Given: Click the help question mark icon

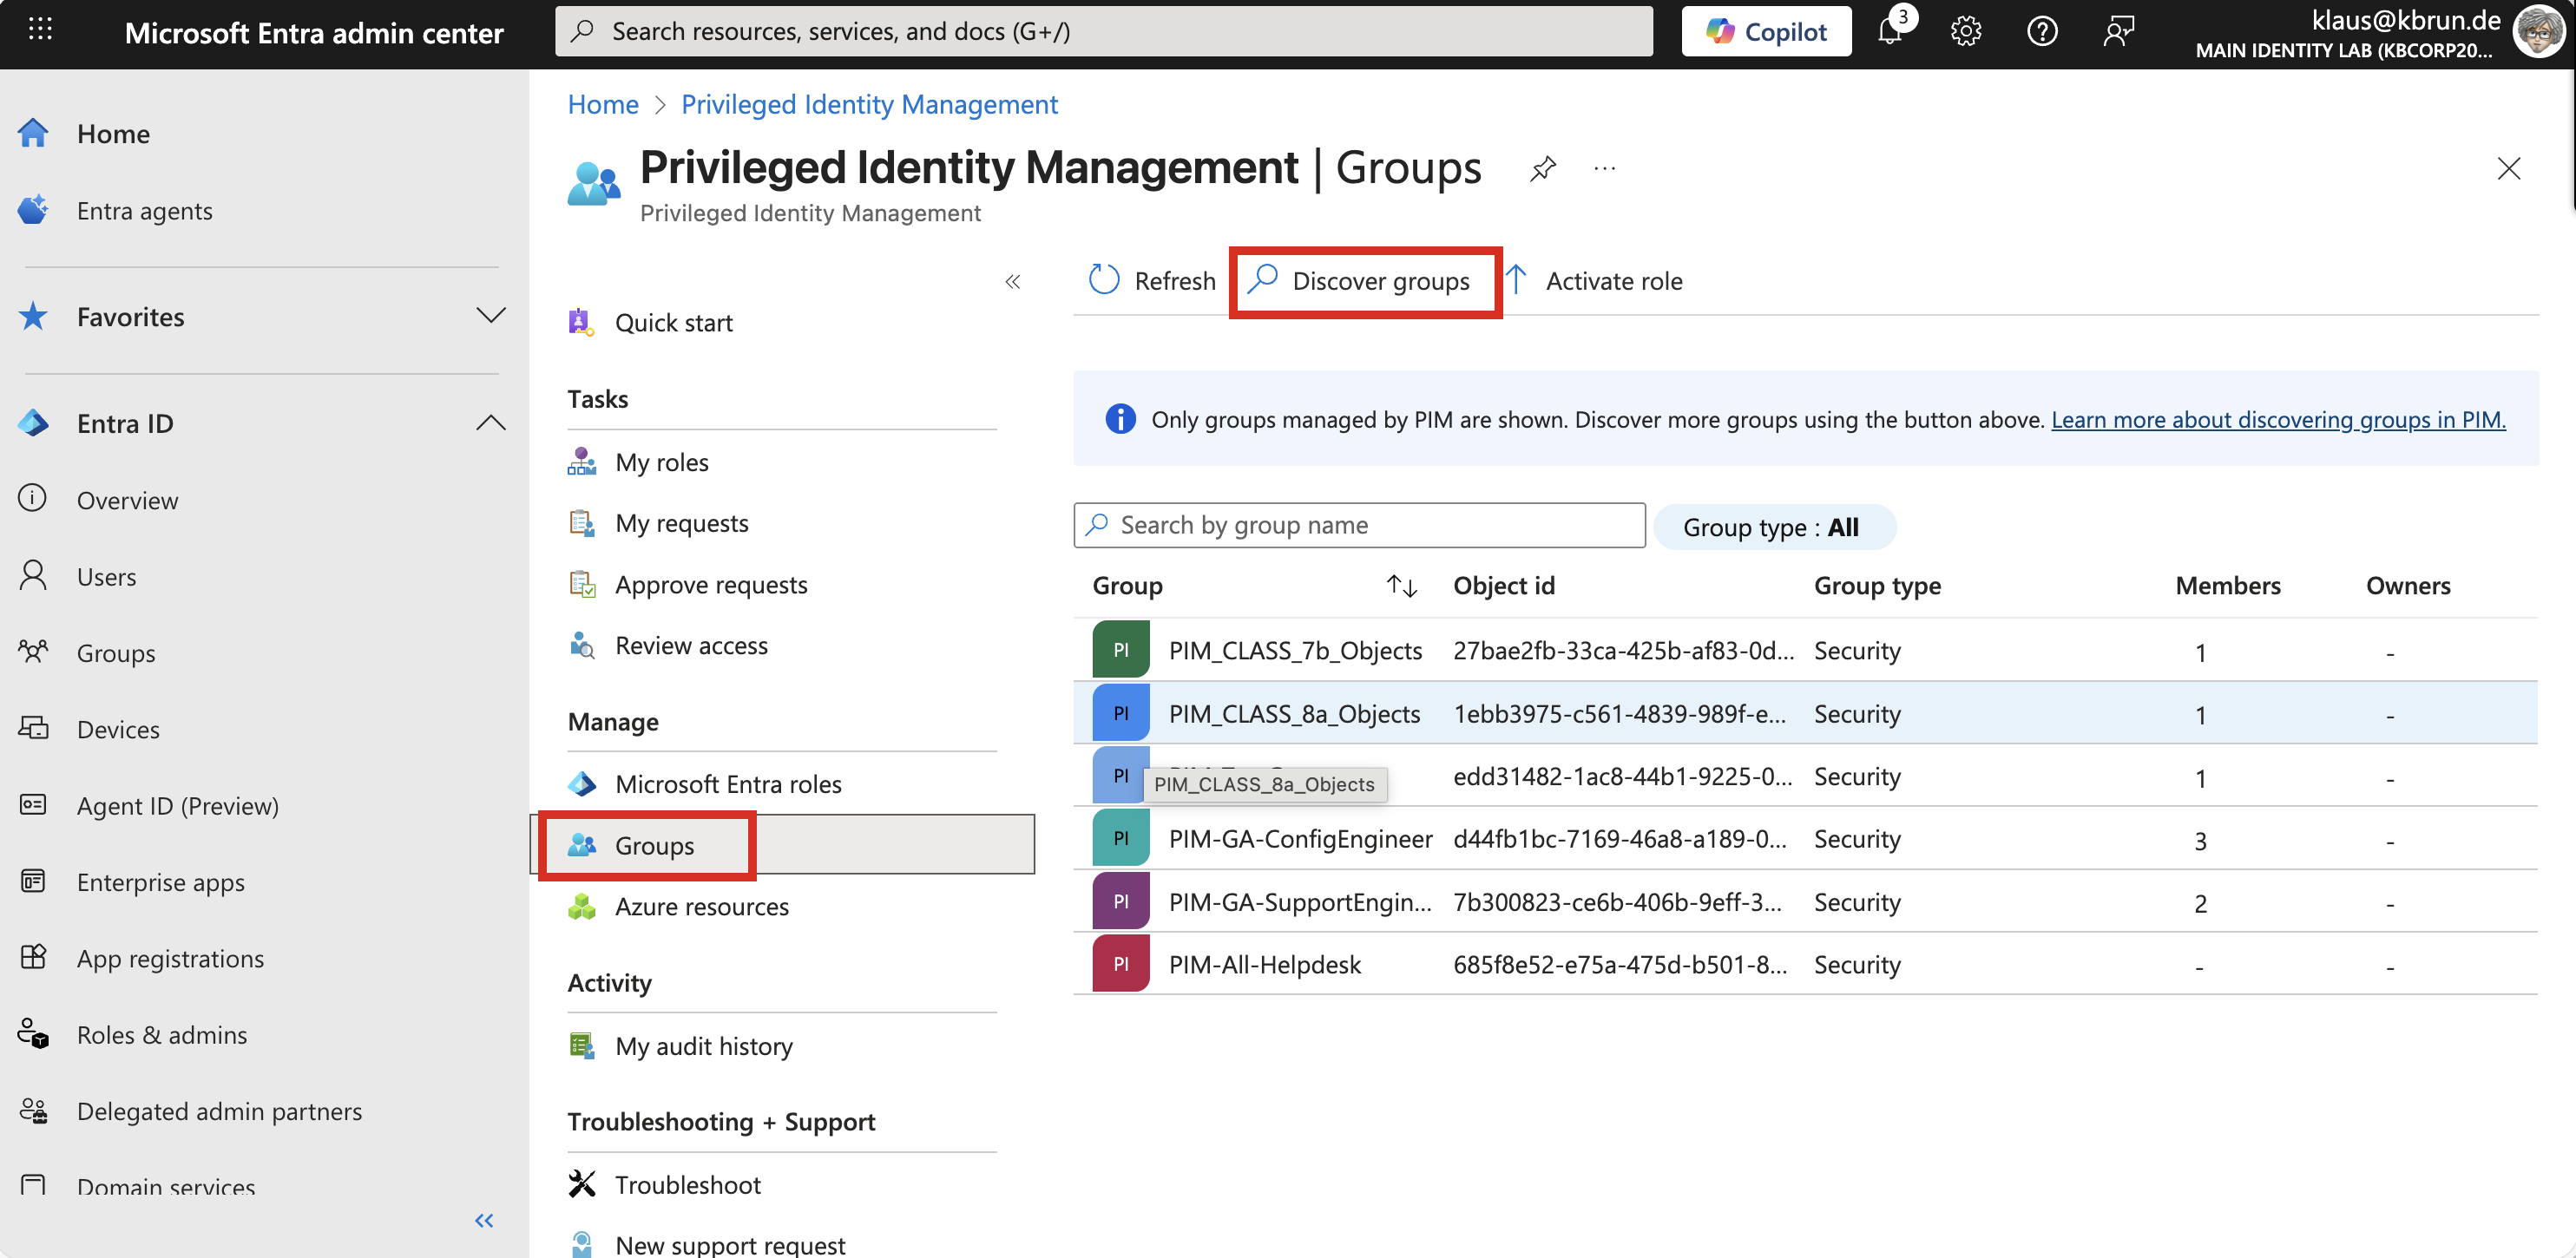Looking at the screenshot, I should (x=2041, y=32).
